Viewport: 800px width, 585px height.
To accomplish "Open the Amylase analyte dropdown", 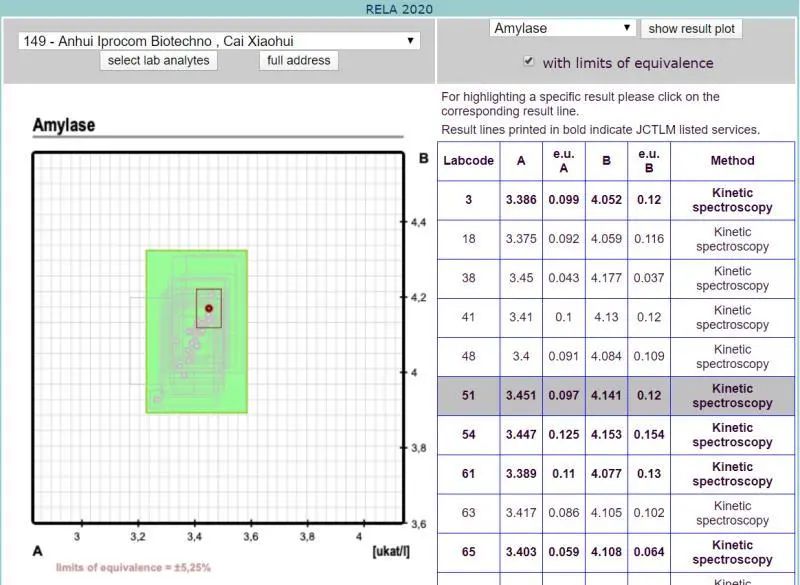I will (x=562, y=28).
